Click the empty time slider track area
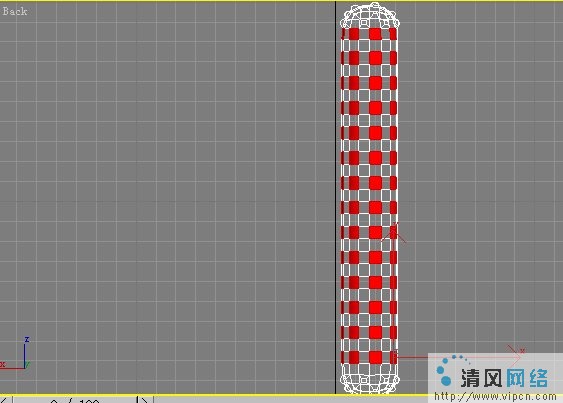The image size is (563, 403). coord(287,400)
